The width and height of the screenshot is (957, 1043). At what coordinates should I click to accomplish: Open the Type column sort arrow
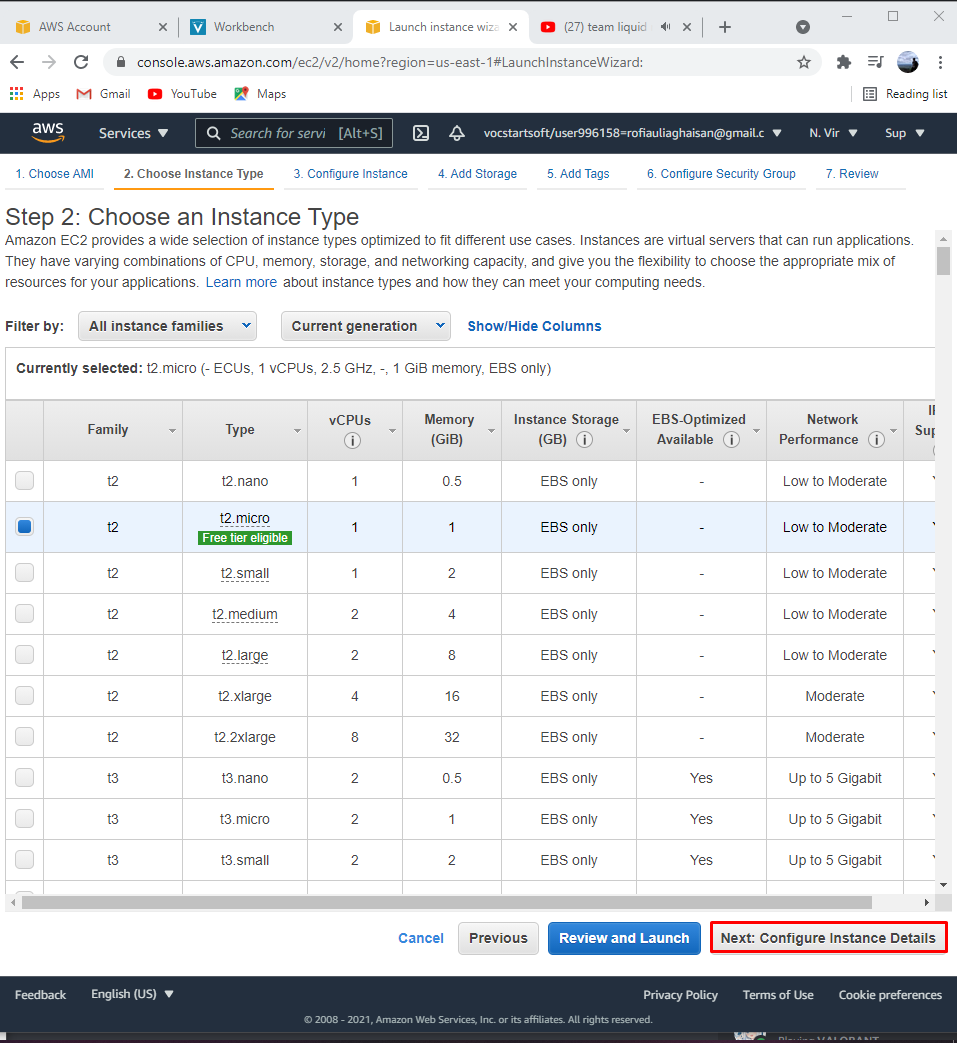coord(297,431)
